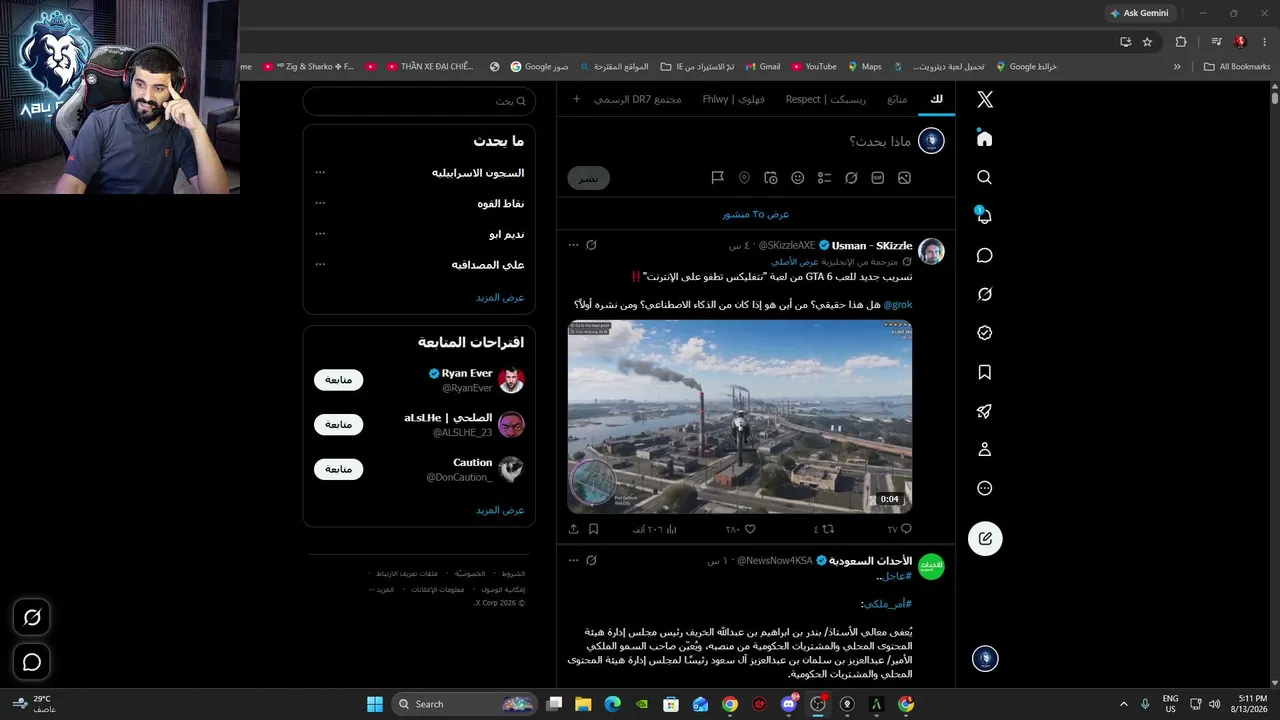This screenshot has height=720, width=1280.
Task: Open the ريسبكت | Respect tab
Action: click(x=826, y=99)
